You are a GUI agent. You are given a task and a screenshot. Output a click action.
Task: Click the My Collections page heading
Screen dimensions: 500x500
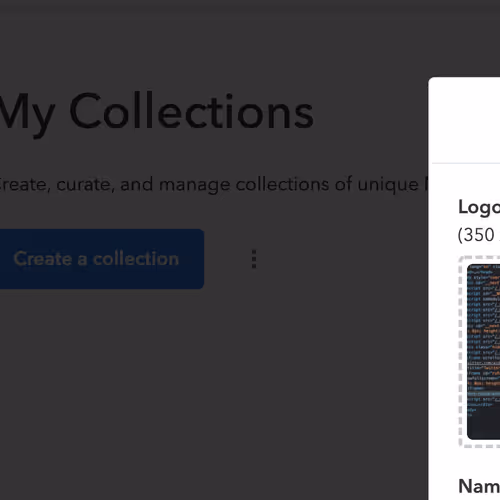156,113
